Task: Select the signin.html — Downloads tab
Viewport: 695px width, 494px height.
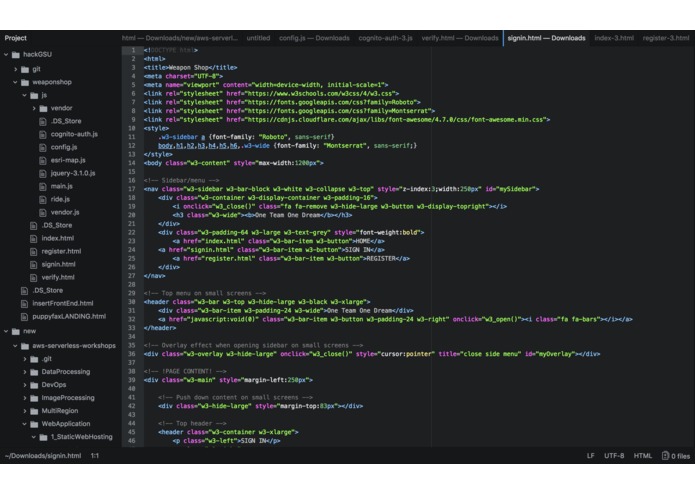Action: pos(547,38)
